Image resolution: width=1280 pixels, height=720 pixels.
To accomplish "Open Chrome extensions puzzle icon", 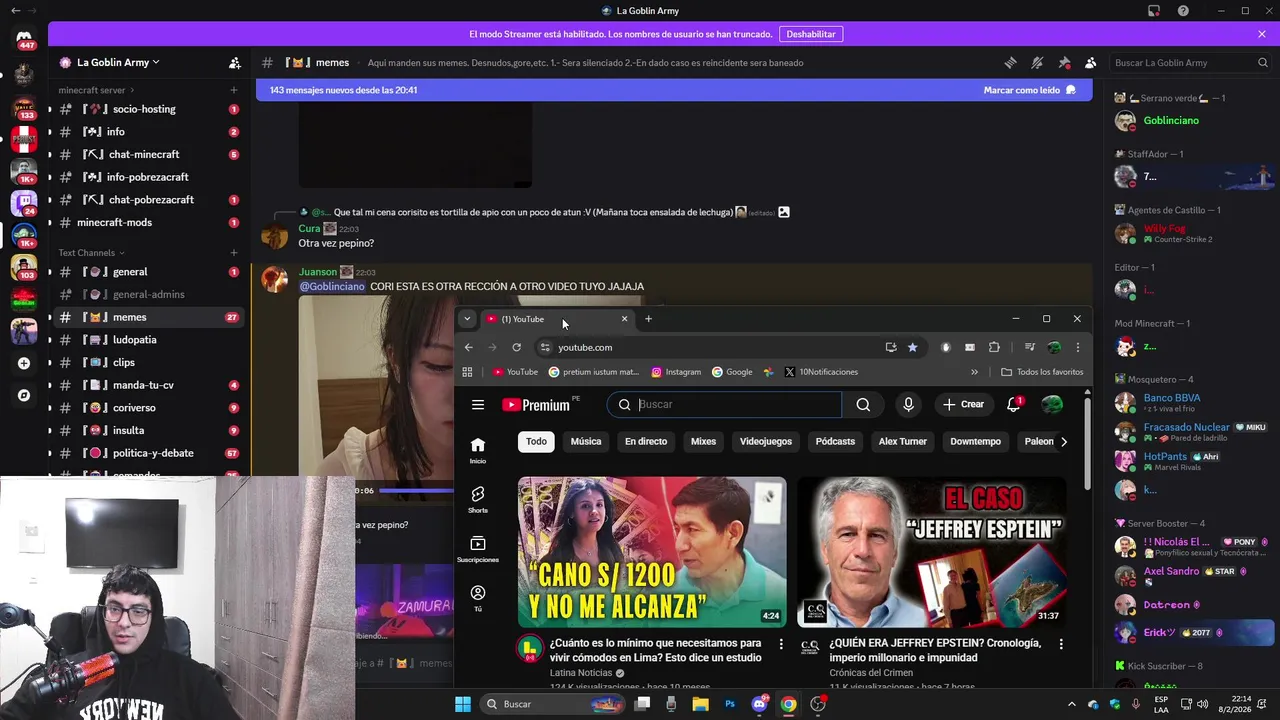I will [994, 347].
